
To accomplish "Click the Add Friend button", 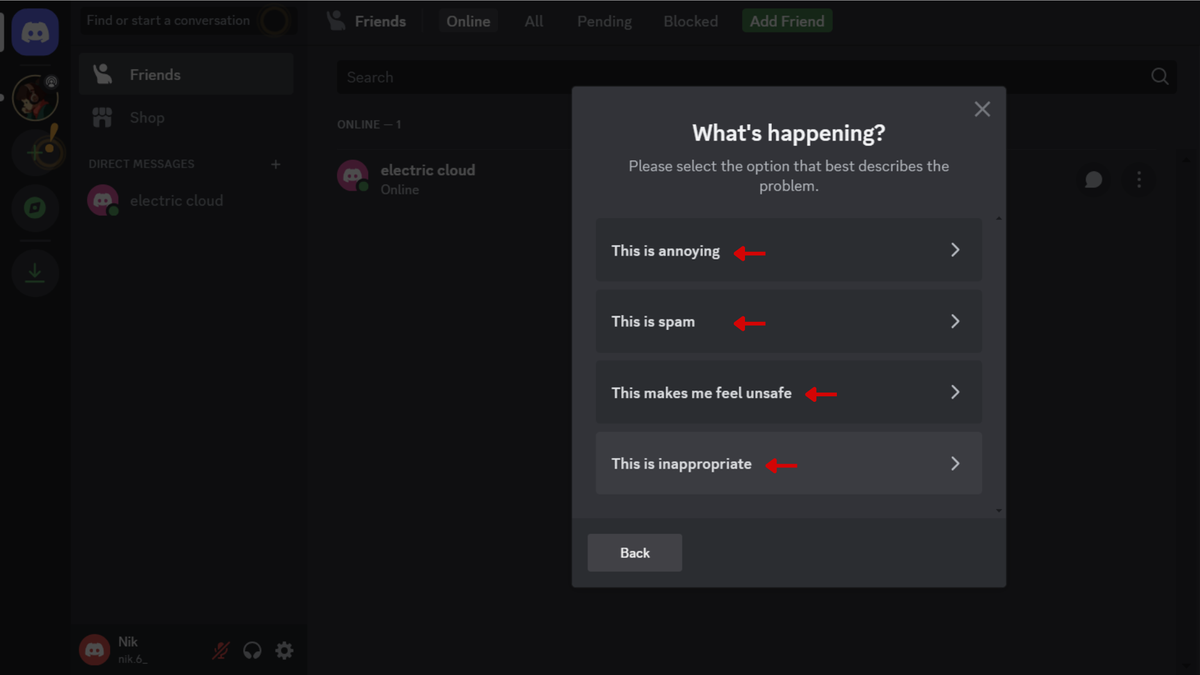I will pyautogui.click(x=787, y=20).
